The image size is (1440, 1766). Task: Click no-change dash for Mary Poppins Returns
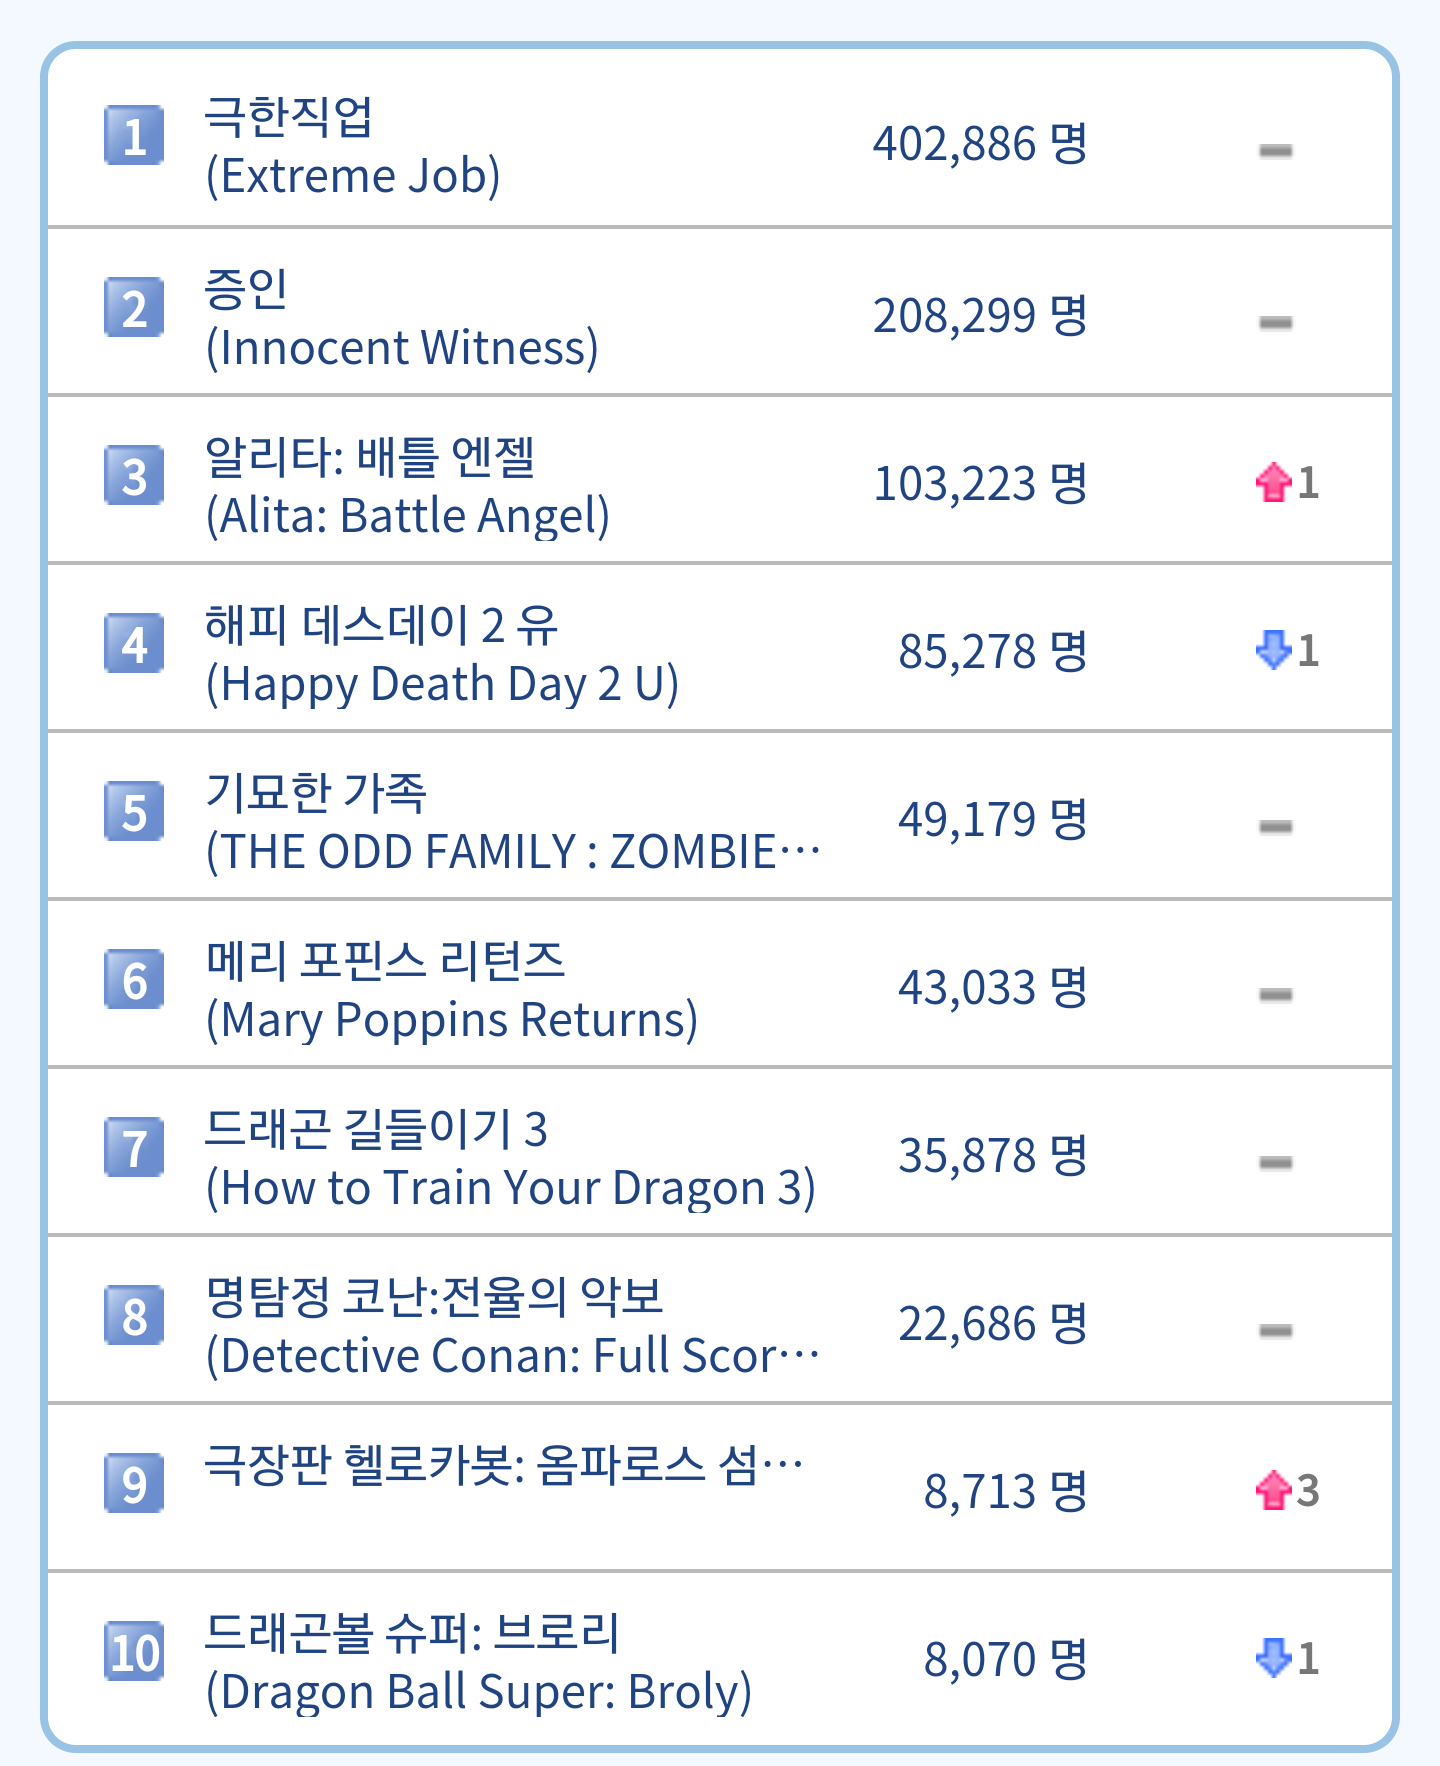pos(1275,994)
